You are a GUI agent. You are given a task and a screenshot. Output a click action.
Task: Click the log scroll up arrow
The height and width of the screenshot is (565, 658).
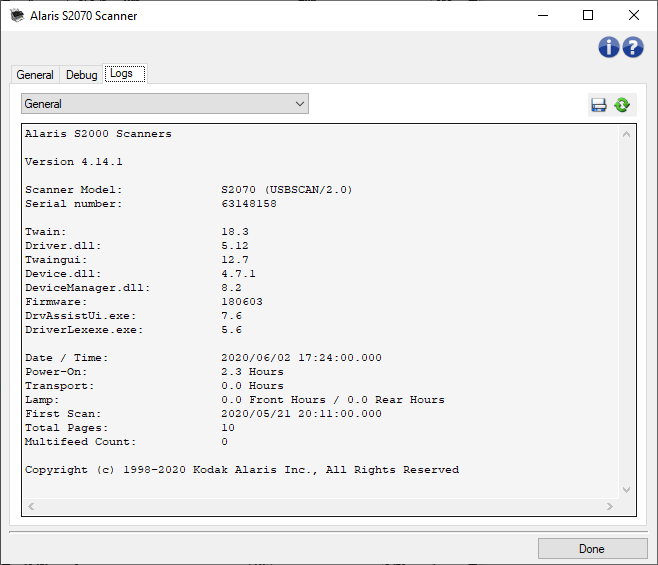point(627,134)
